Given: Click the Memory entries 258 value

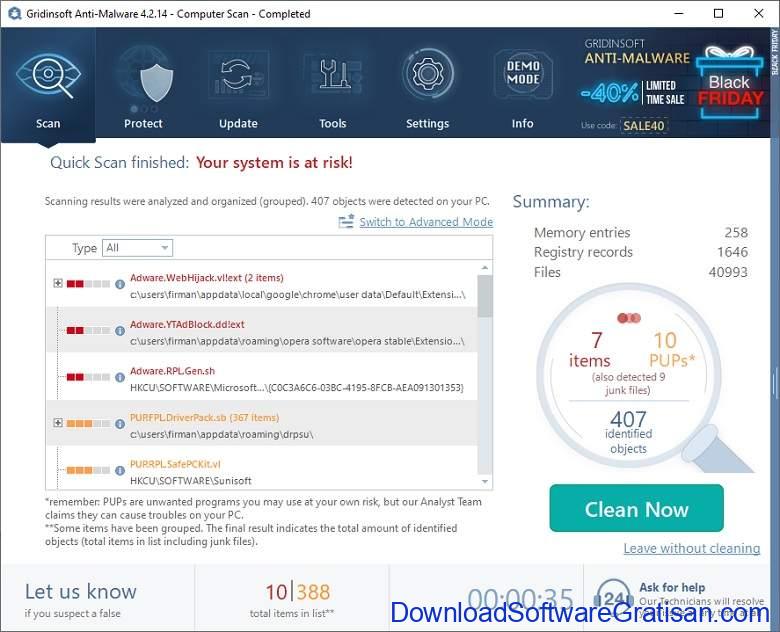Looking at the screenshot, I should (x=736, y=232).
